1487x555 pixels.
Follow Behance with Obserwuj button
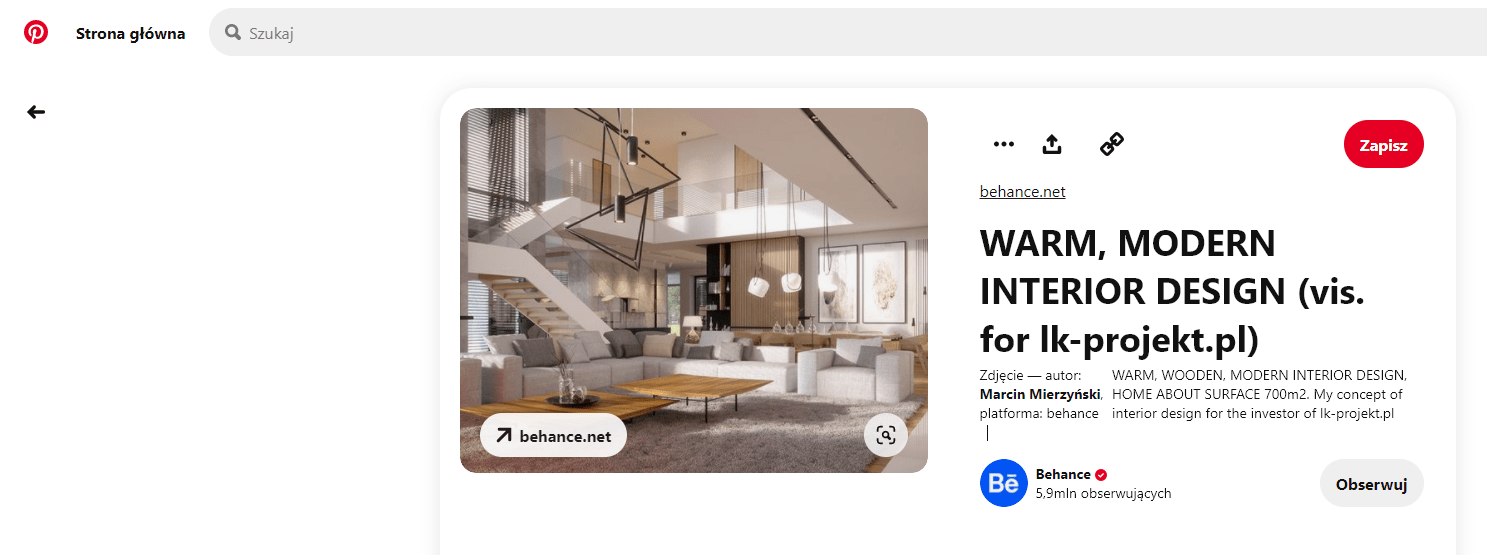tap(1371, 484)
